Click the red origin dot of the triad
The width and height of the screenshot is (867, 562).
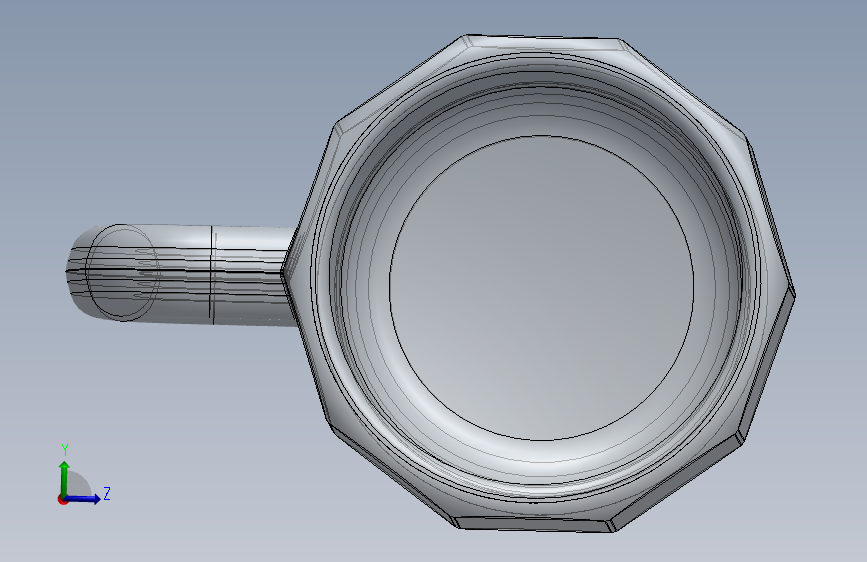(62, 500)
